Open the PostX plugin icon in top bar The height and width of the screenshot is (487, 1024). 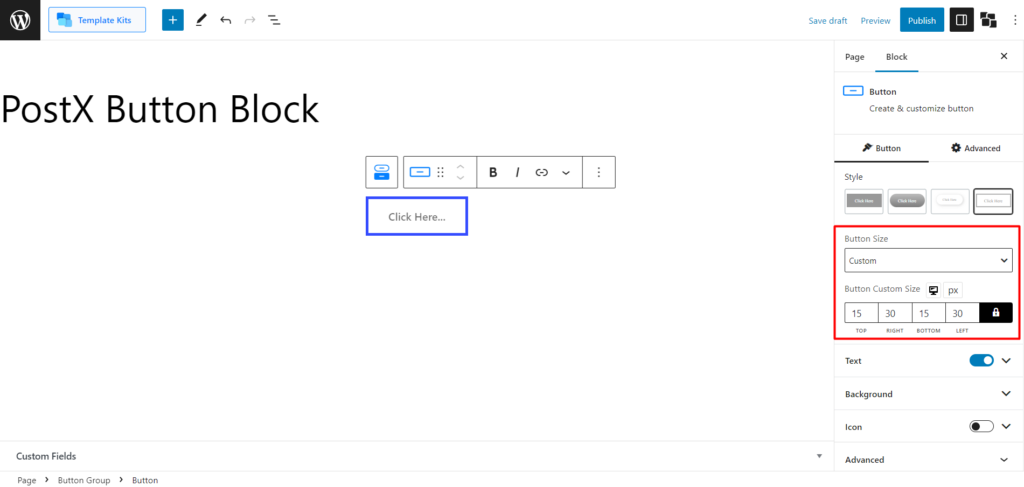click(989, 20)
